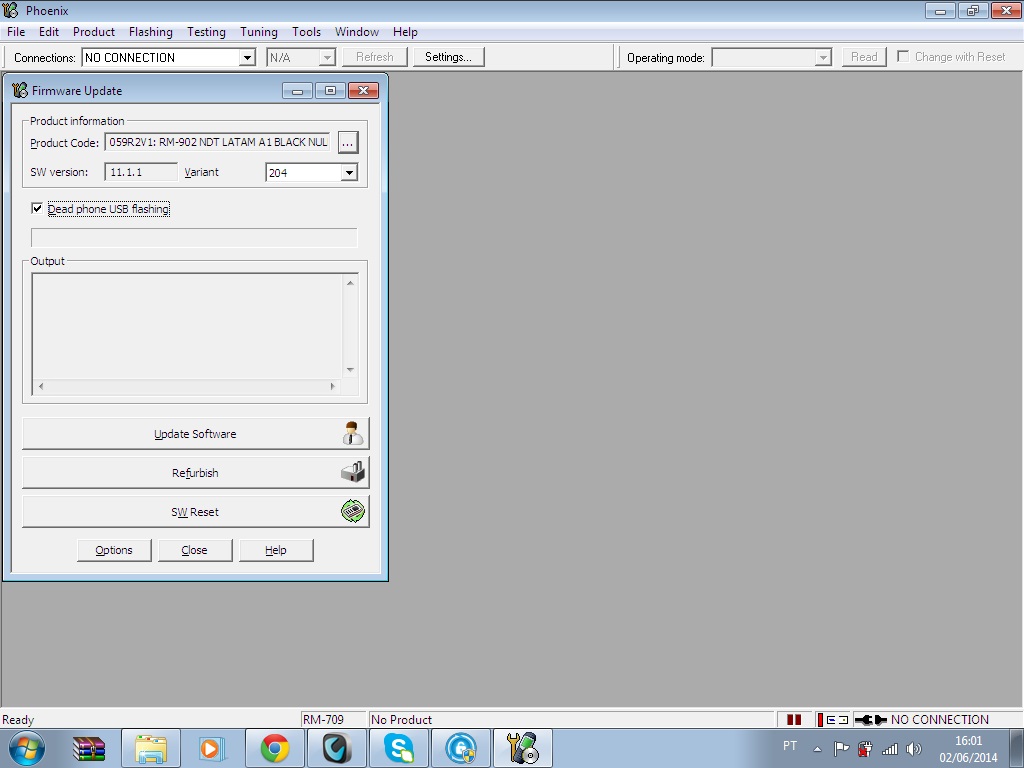Screen dimensions: 1024x768
Task: Open the Windows Start orb
Action: pyautogui.click(x=26, y=748)
